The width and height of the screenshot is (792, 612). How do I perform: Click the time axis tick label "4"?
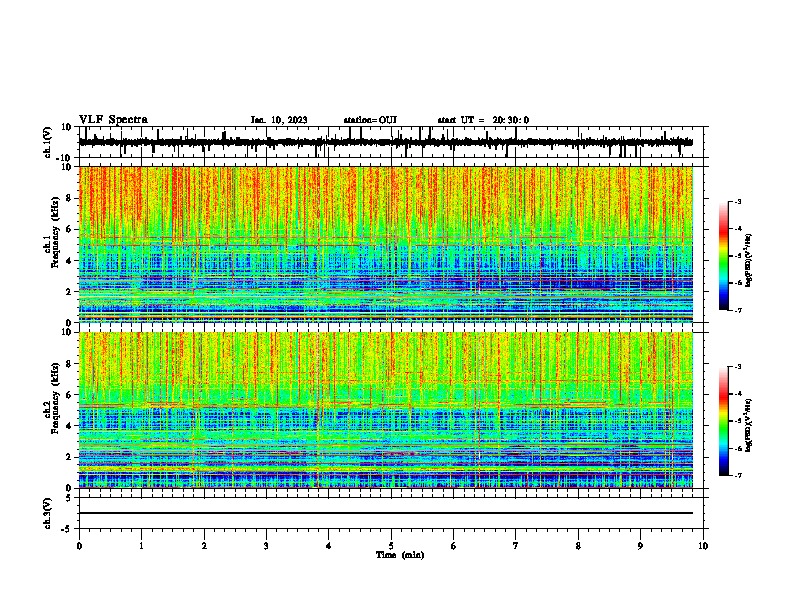pos(329,546)
